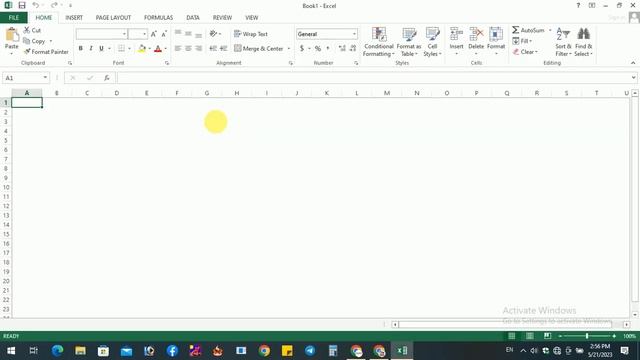Toggle Underline formatting
Viewport: 640px width, 360px height.
click(101, 49)
